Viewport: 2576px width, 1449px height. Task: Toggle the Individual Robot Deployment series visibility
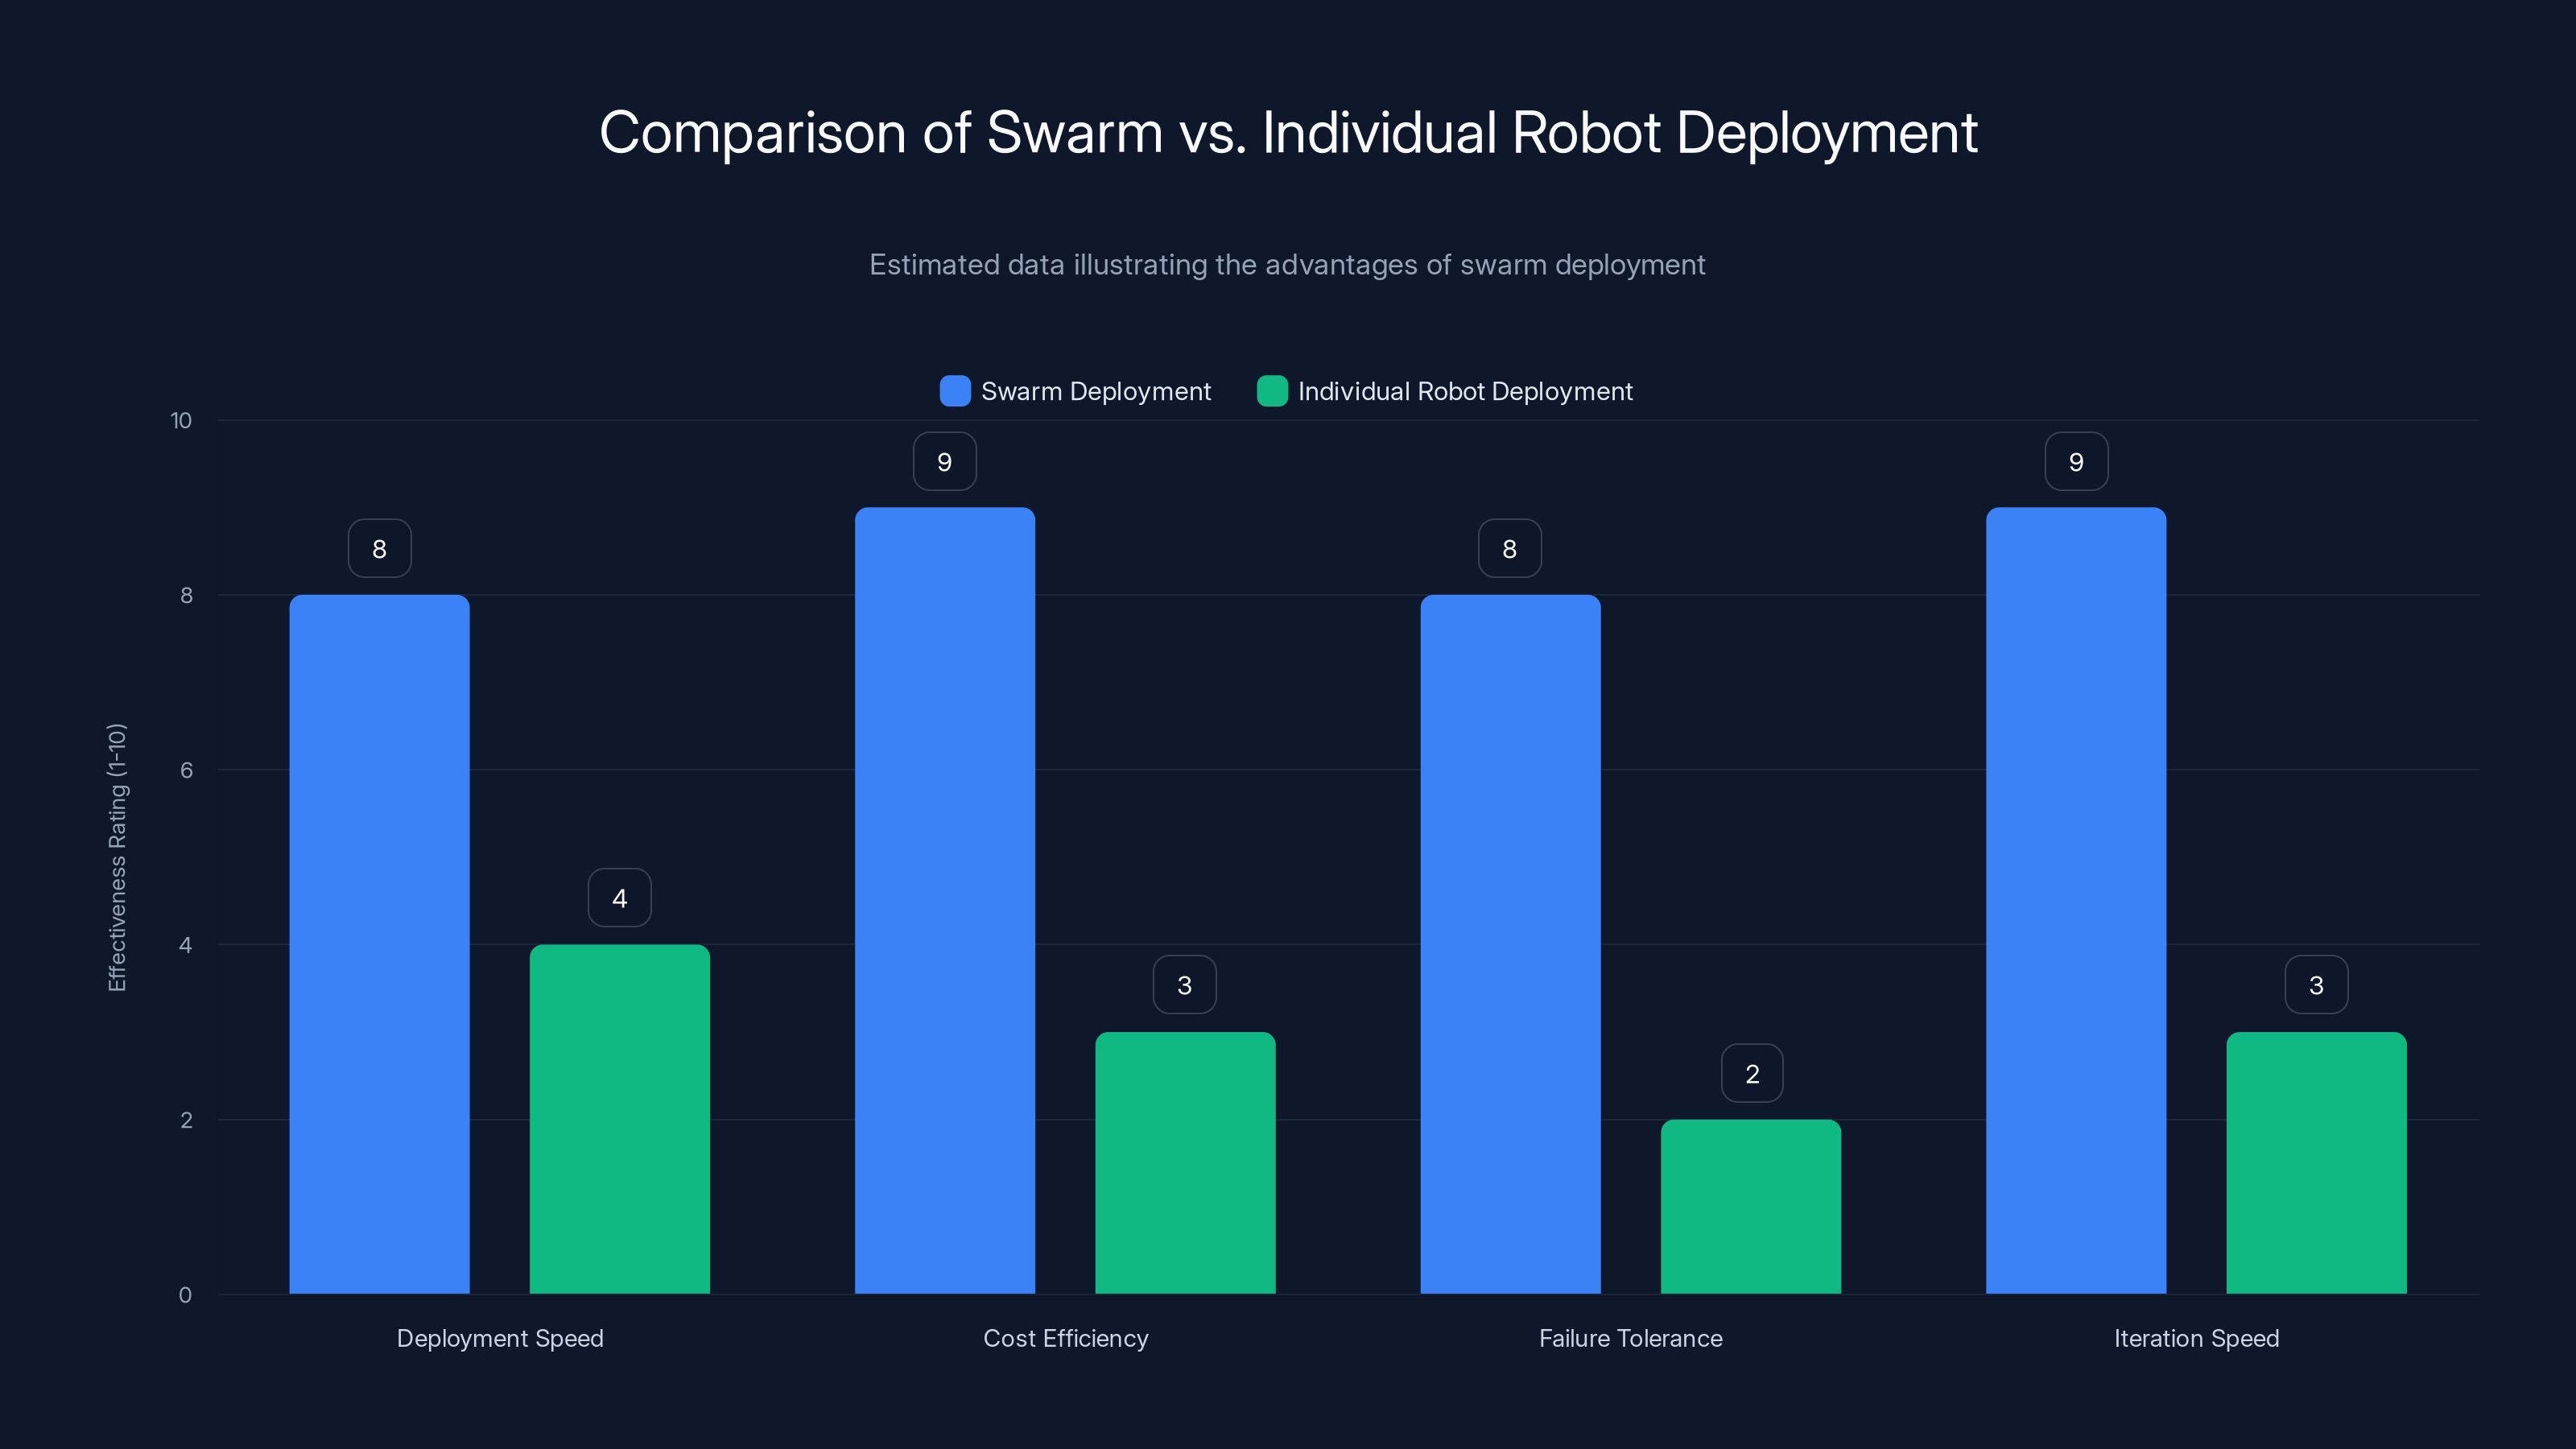pos(1445,391)
